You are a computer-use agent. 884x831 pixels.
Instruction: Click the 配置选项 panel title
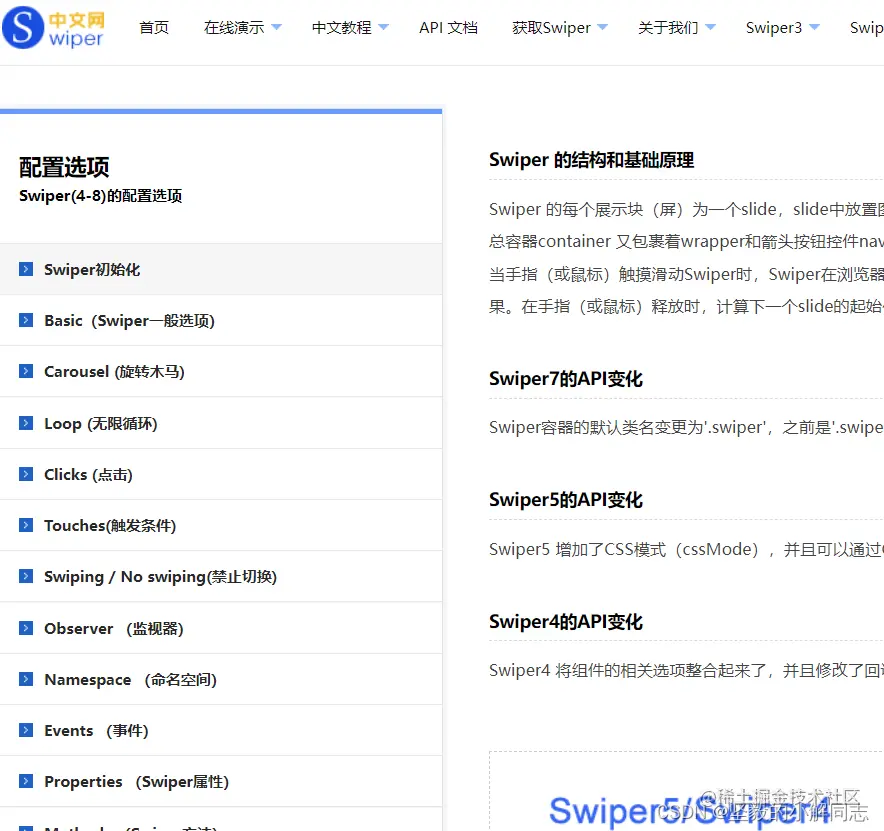tap(64, 167)
